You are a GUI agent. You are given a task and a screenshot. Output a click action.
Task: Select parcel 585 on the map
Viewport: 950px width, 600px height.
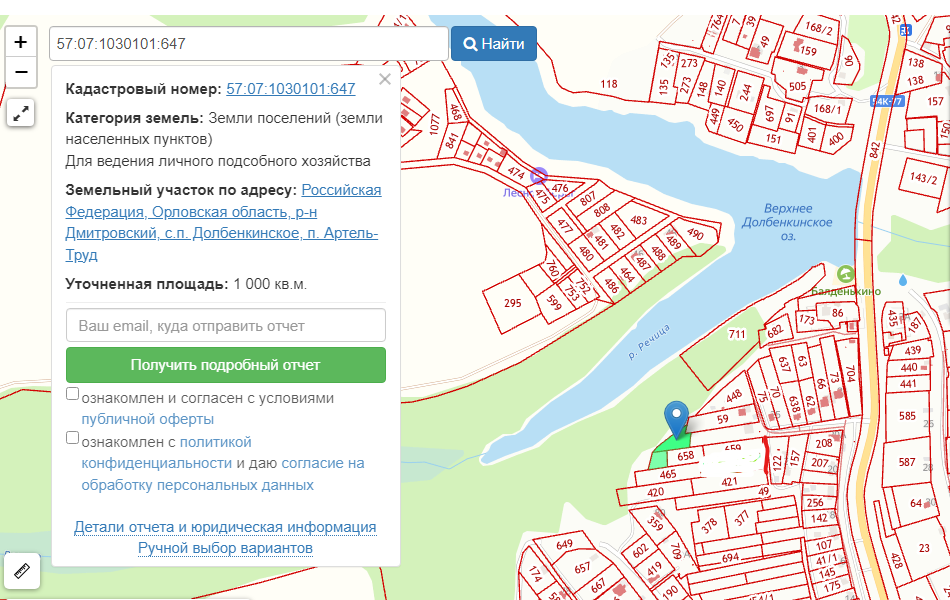click(907, 416)
